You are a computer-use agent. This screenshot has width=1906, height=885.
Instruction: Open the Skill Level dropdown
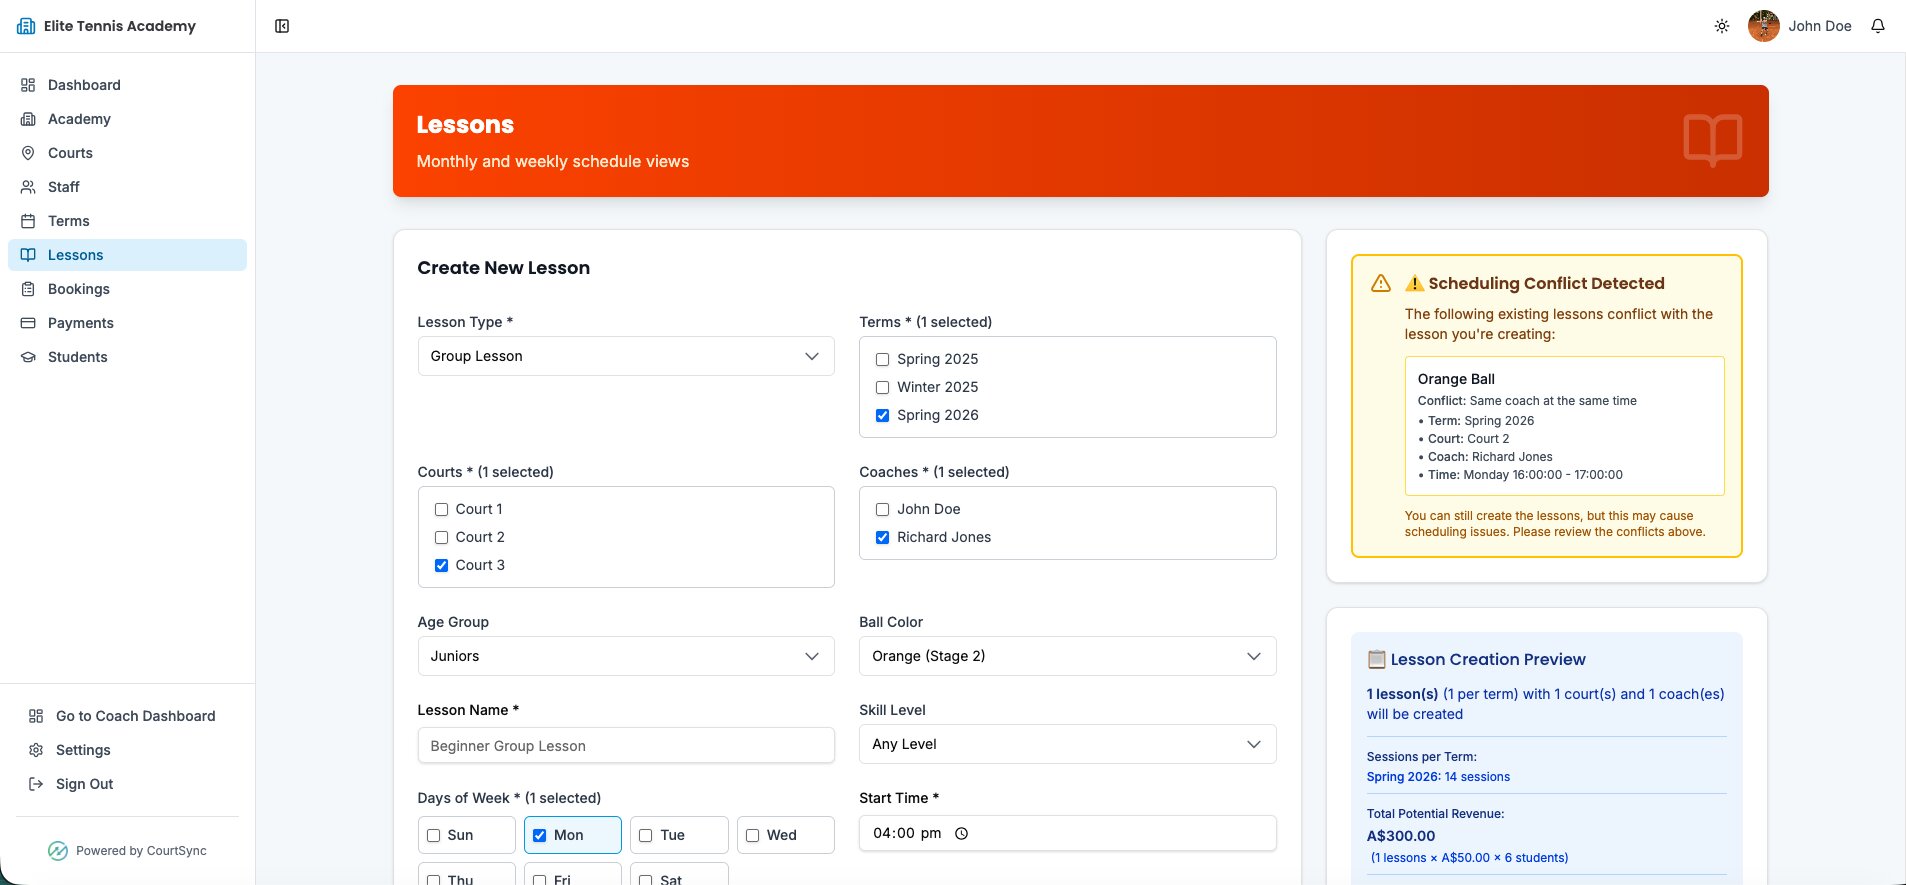tap(1067, 744)
